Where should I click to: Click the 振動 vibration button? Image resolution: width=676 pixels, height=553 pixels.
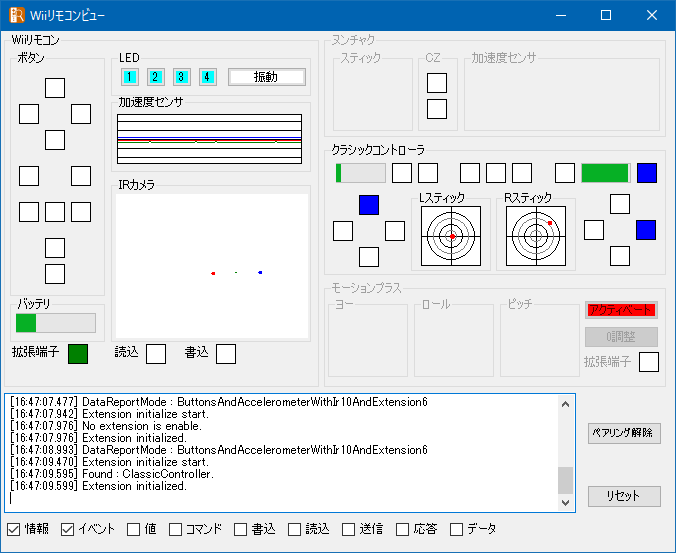click(267, 77)
